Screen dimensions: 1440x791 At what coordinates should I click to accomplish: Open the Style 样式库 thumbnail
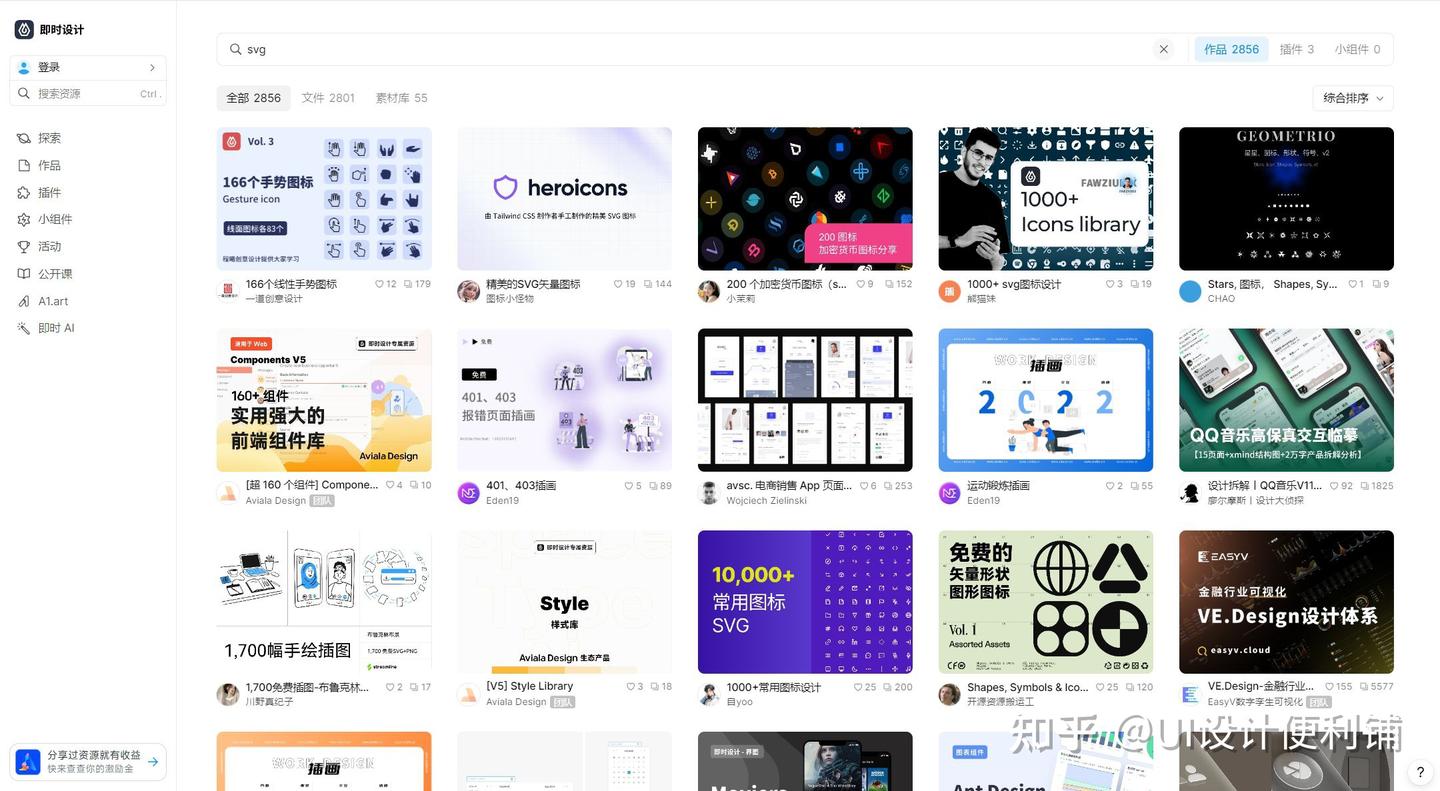click(x=564, y=602)
